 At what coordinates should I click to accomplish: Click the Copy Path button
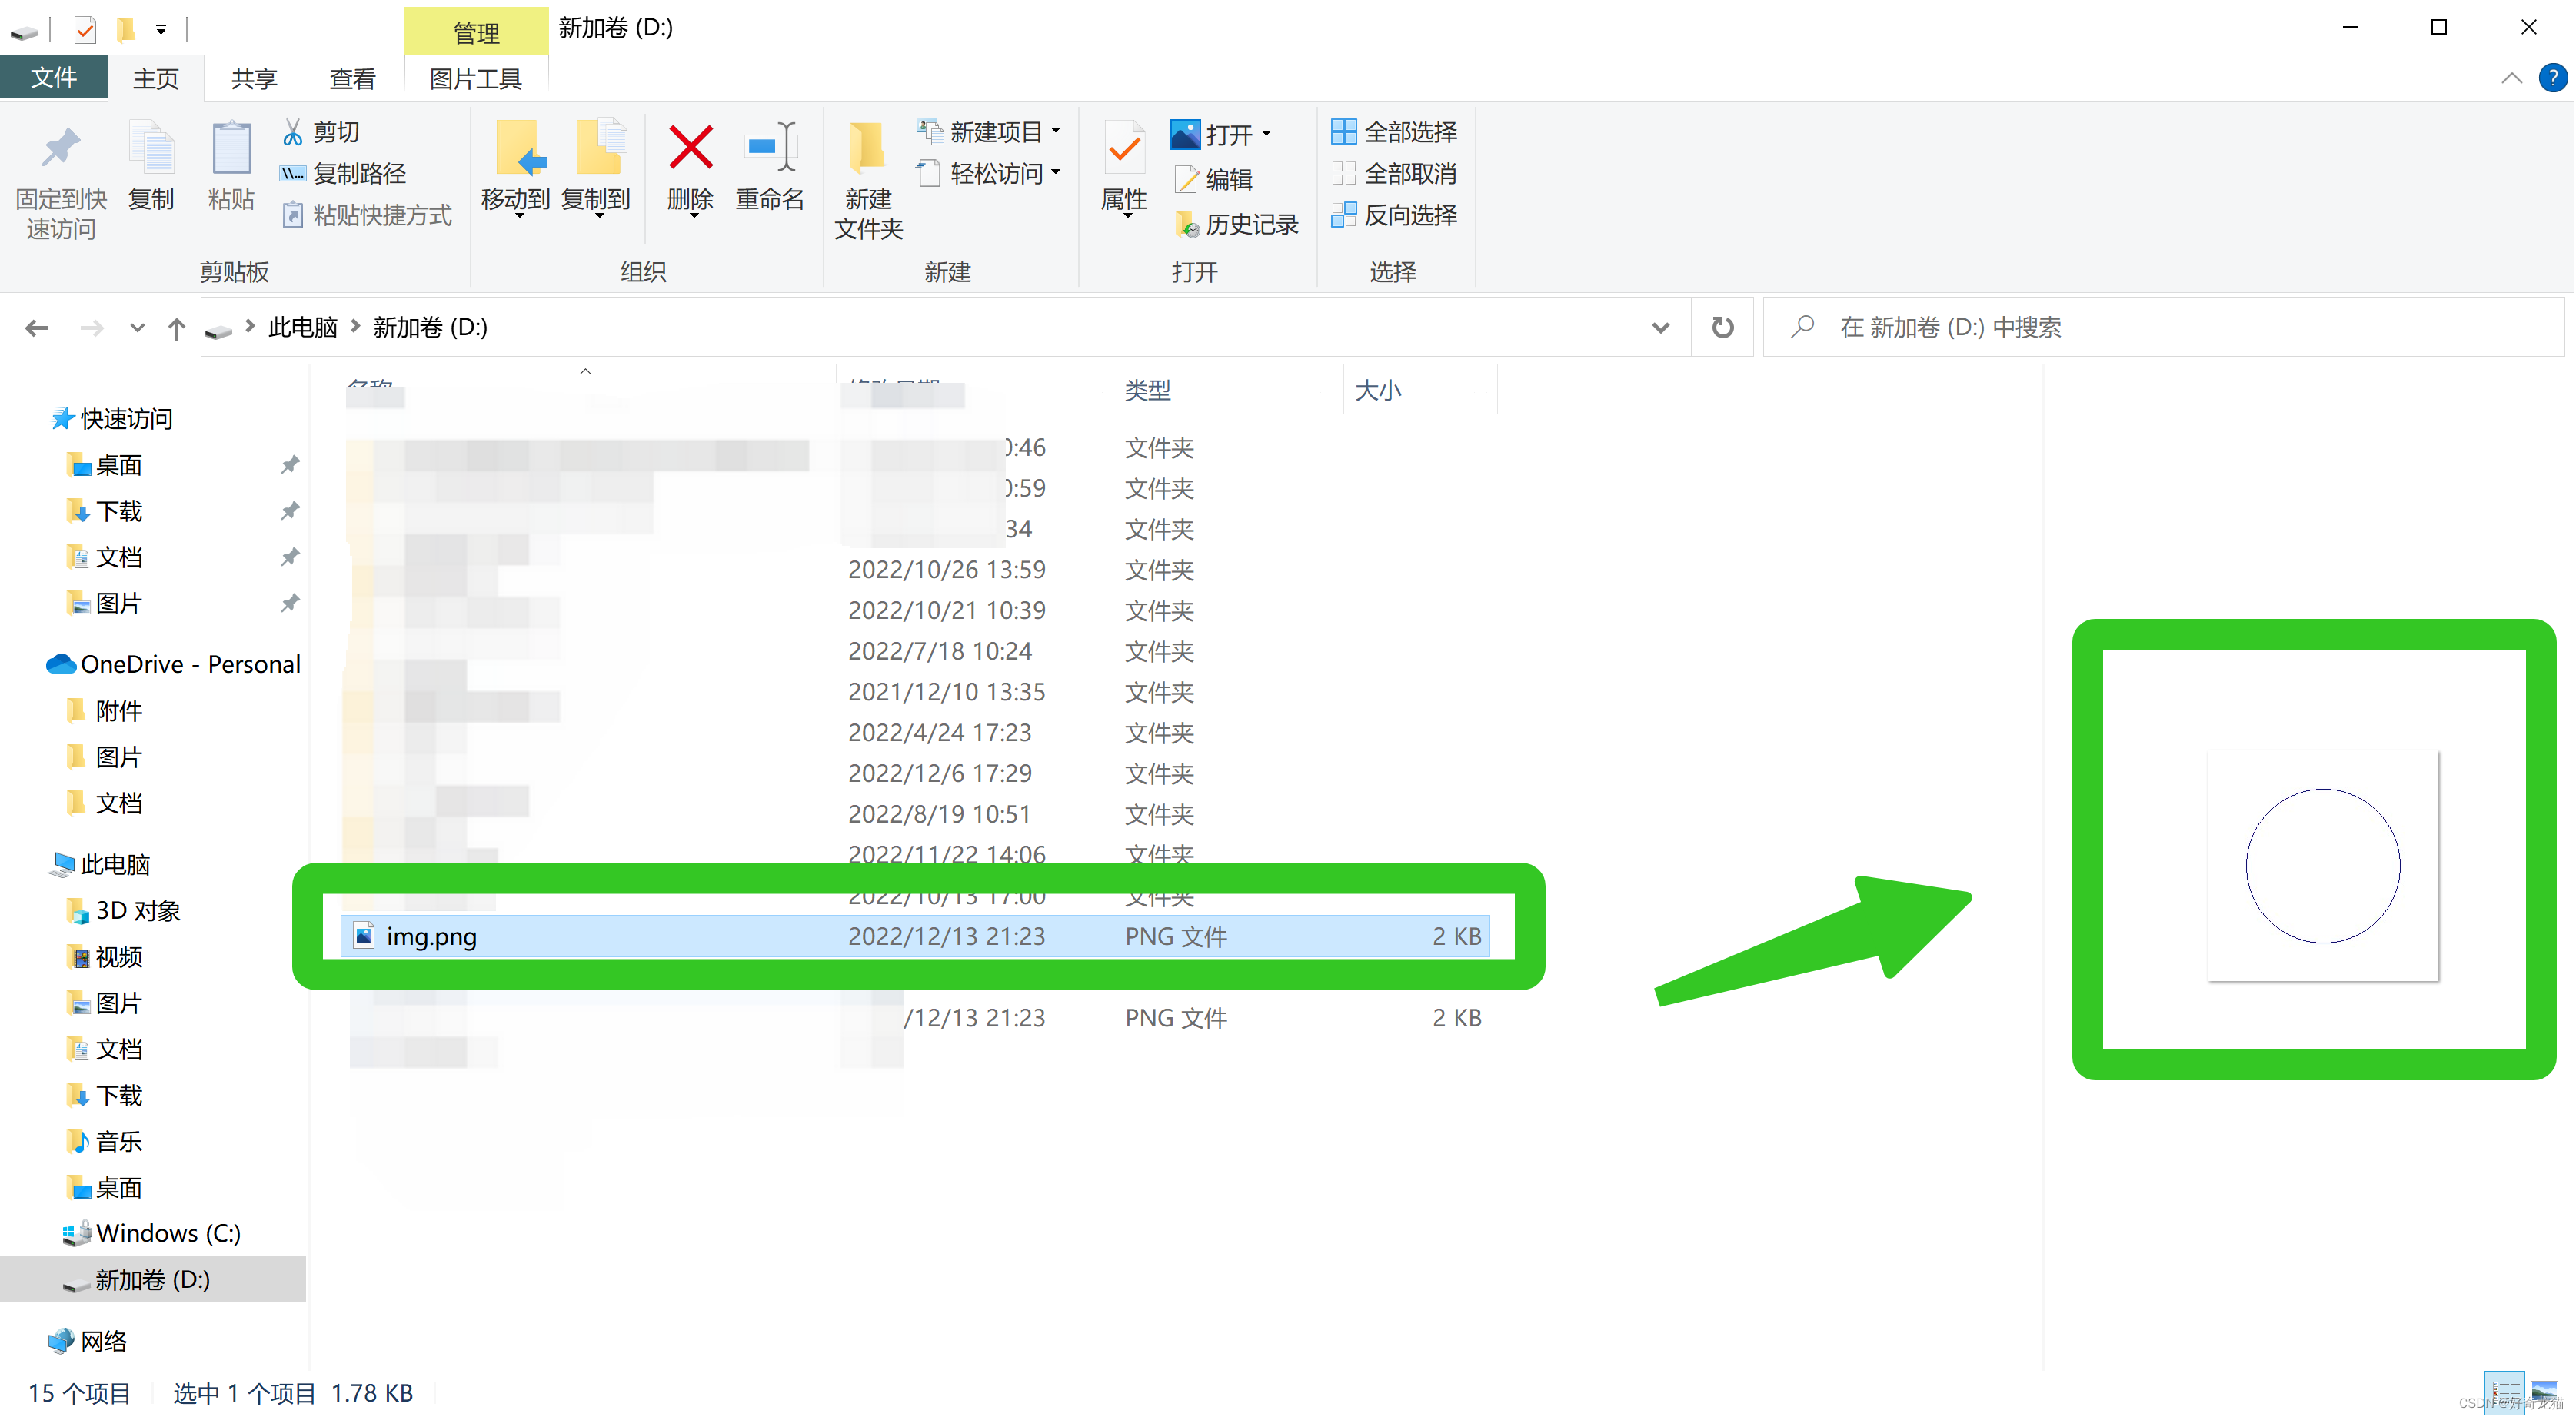(x=344, y=173)
